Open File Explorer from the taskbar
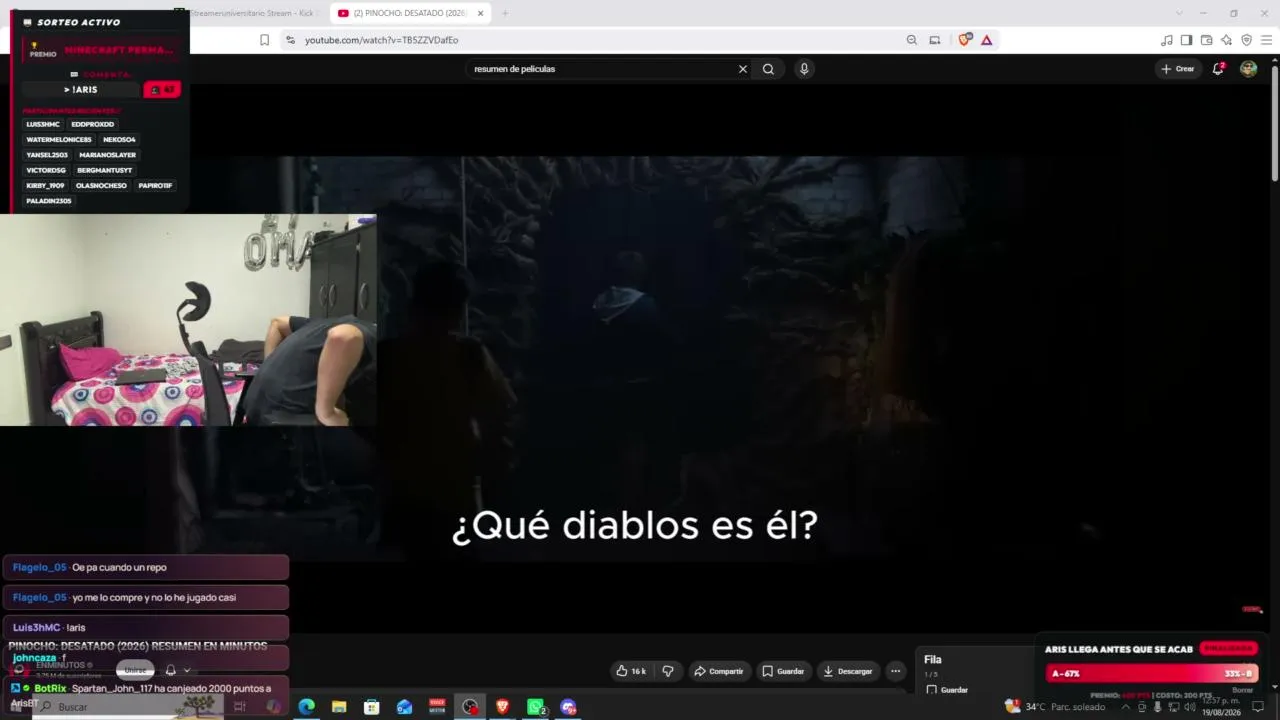The width and height of the screenshot is (1280, 720). tap(339, 707)
